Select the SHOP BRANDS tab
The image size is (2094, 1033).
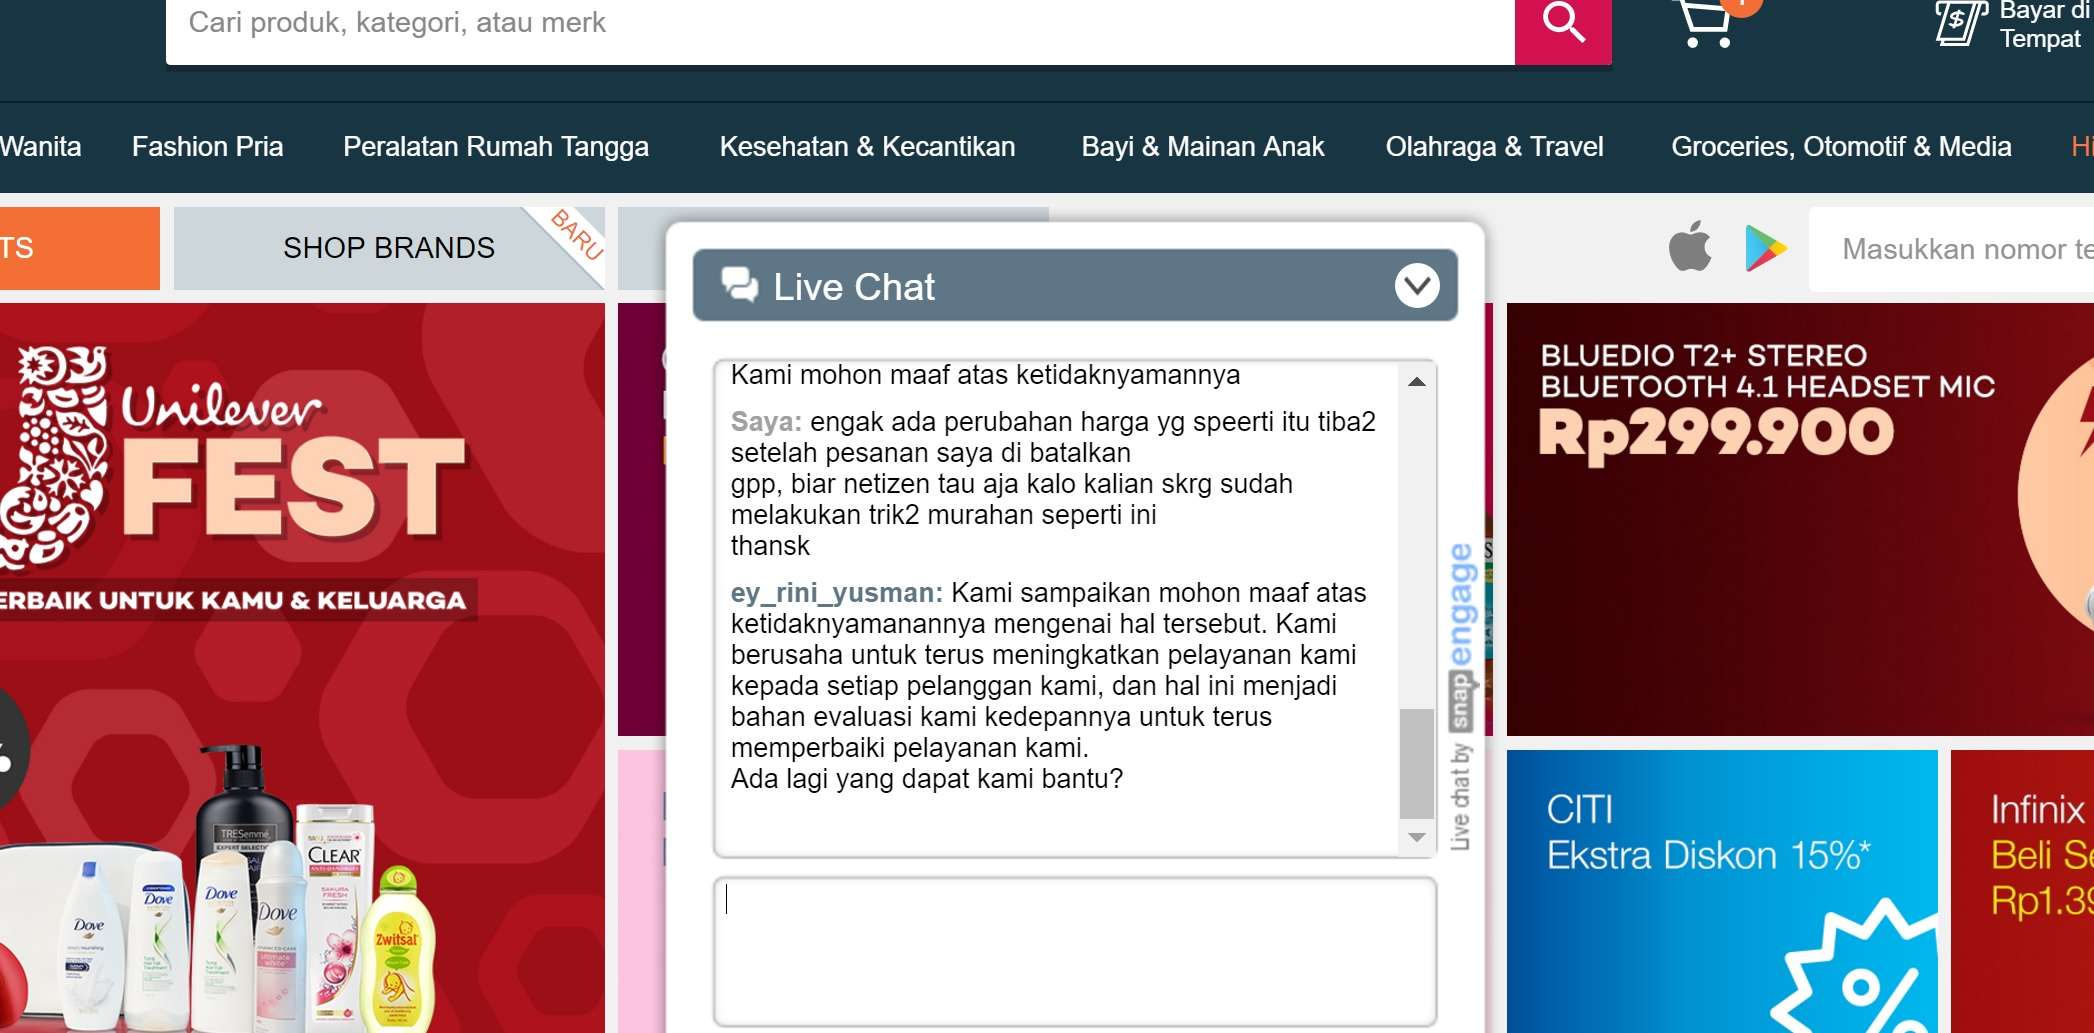pos(389,248)
